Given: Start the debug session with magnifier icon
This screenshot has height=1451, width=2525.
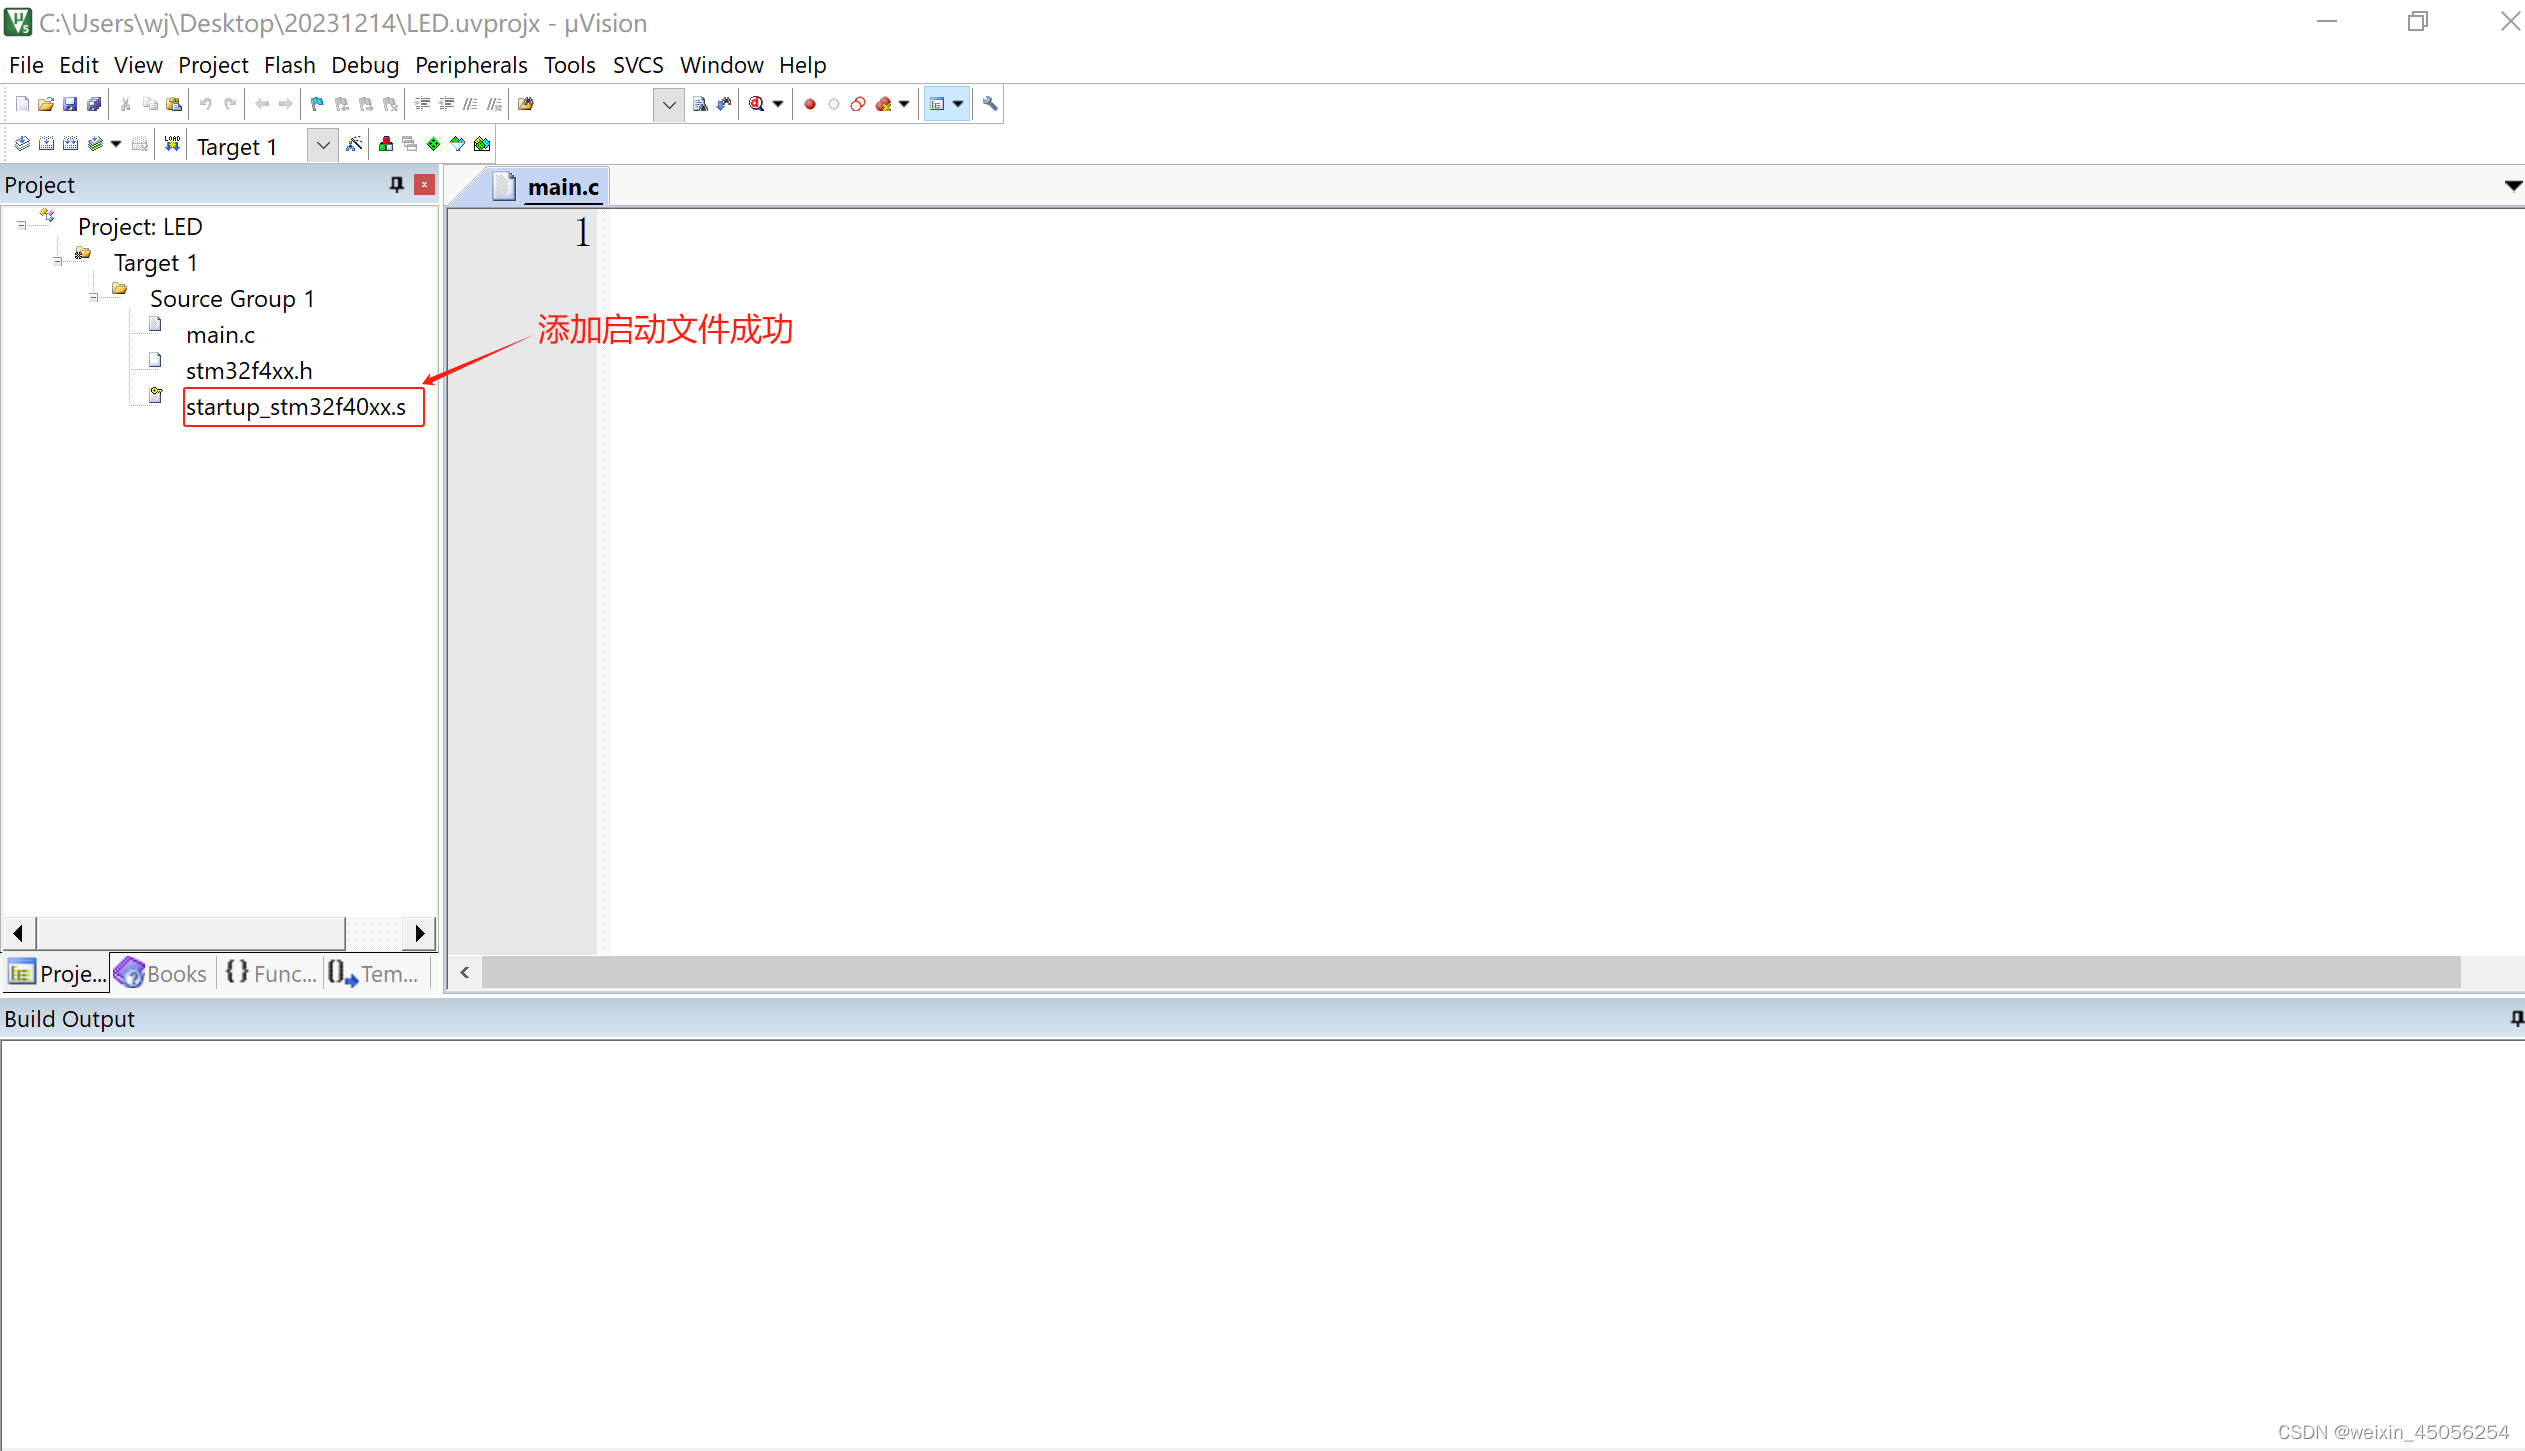Looking at the screenshot, I should [x=757, y=104].
